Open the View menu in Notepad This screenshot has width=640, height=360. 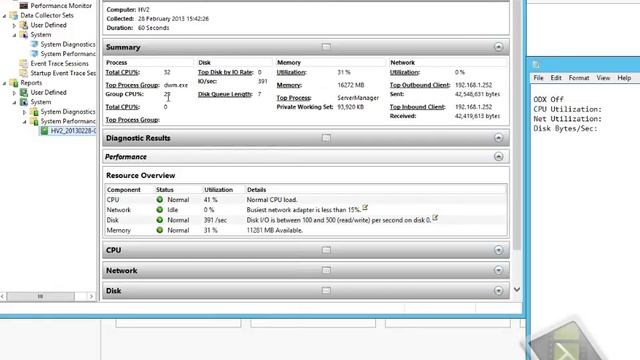point(603,78)
